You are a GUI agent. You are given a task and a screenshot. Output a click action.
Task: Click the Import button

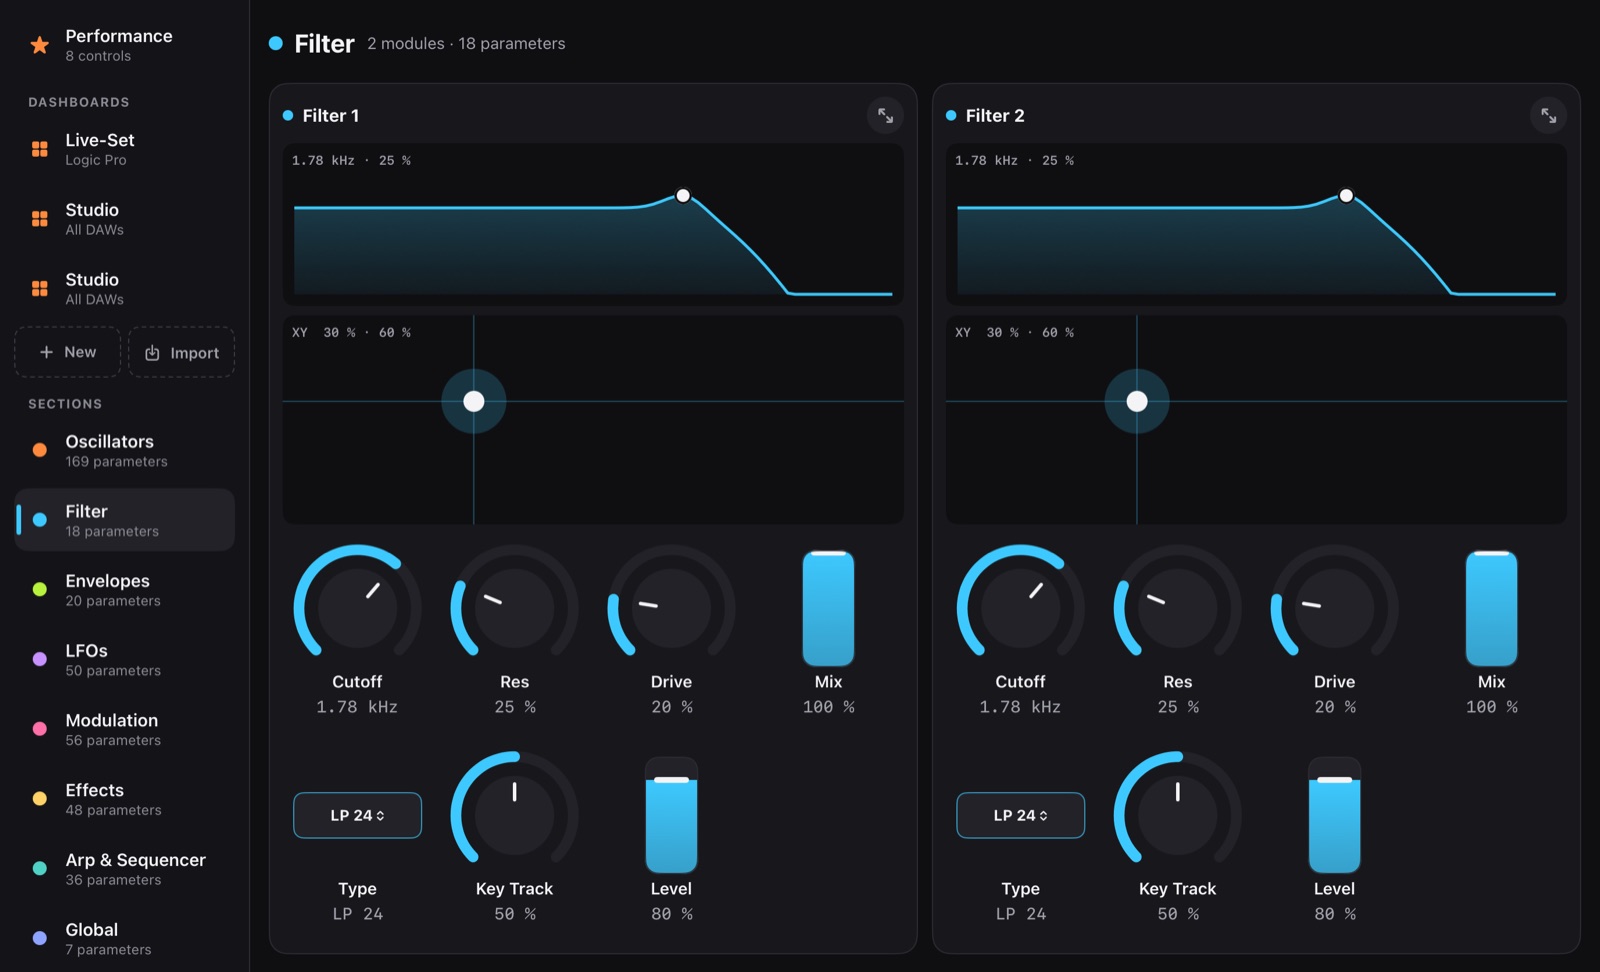tap(182, 352)
